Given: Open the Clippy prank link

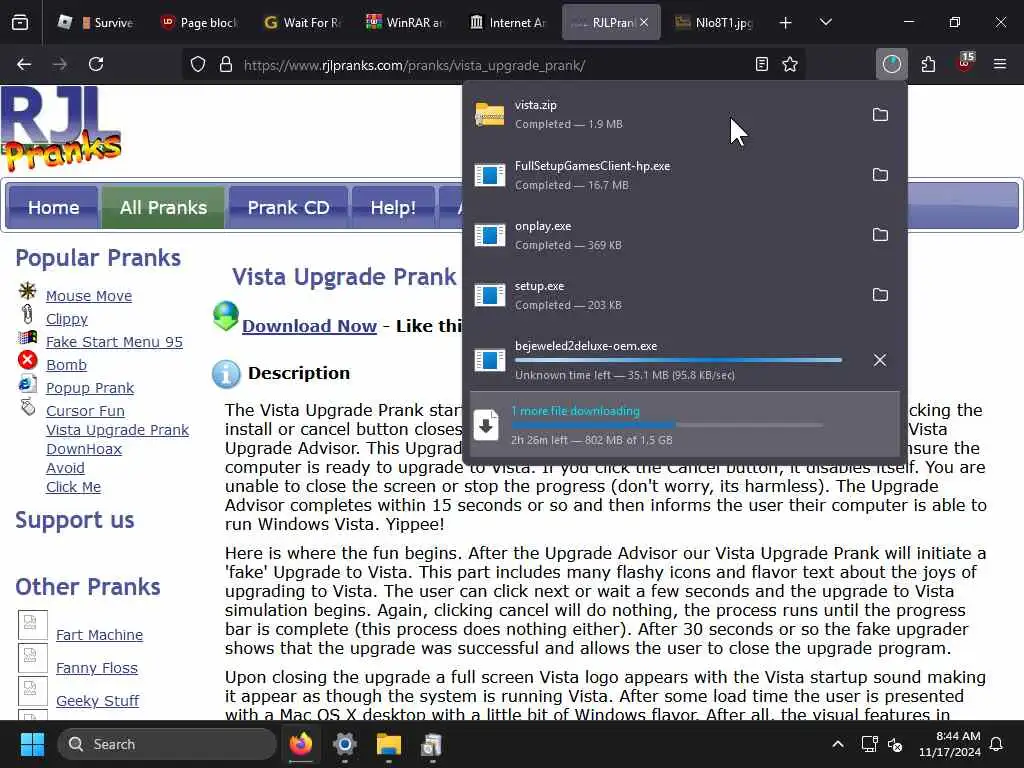Looking at the screenshot, I should point(67,319).
